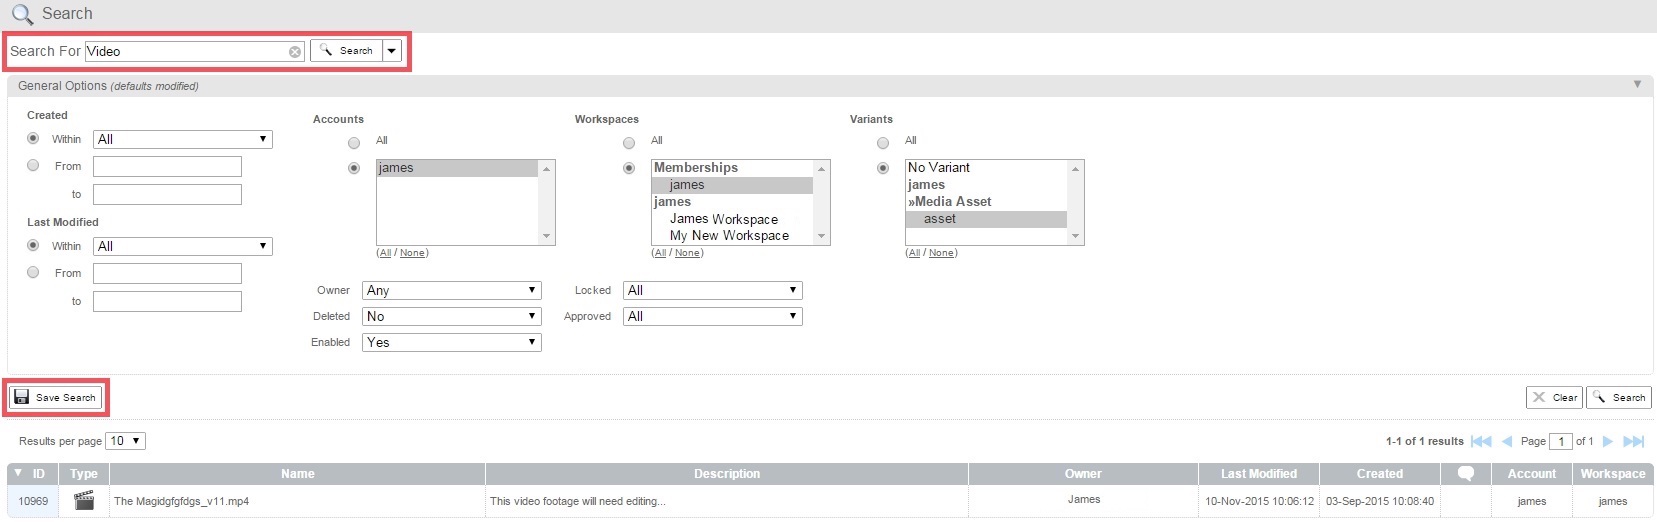Screen dimensions: 1657x522
Task: Jump to the last results page icon
Action: tap(1633, 441)
